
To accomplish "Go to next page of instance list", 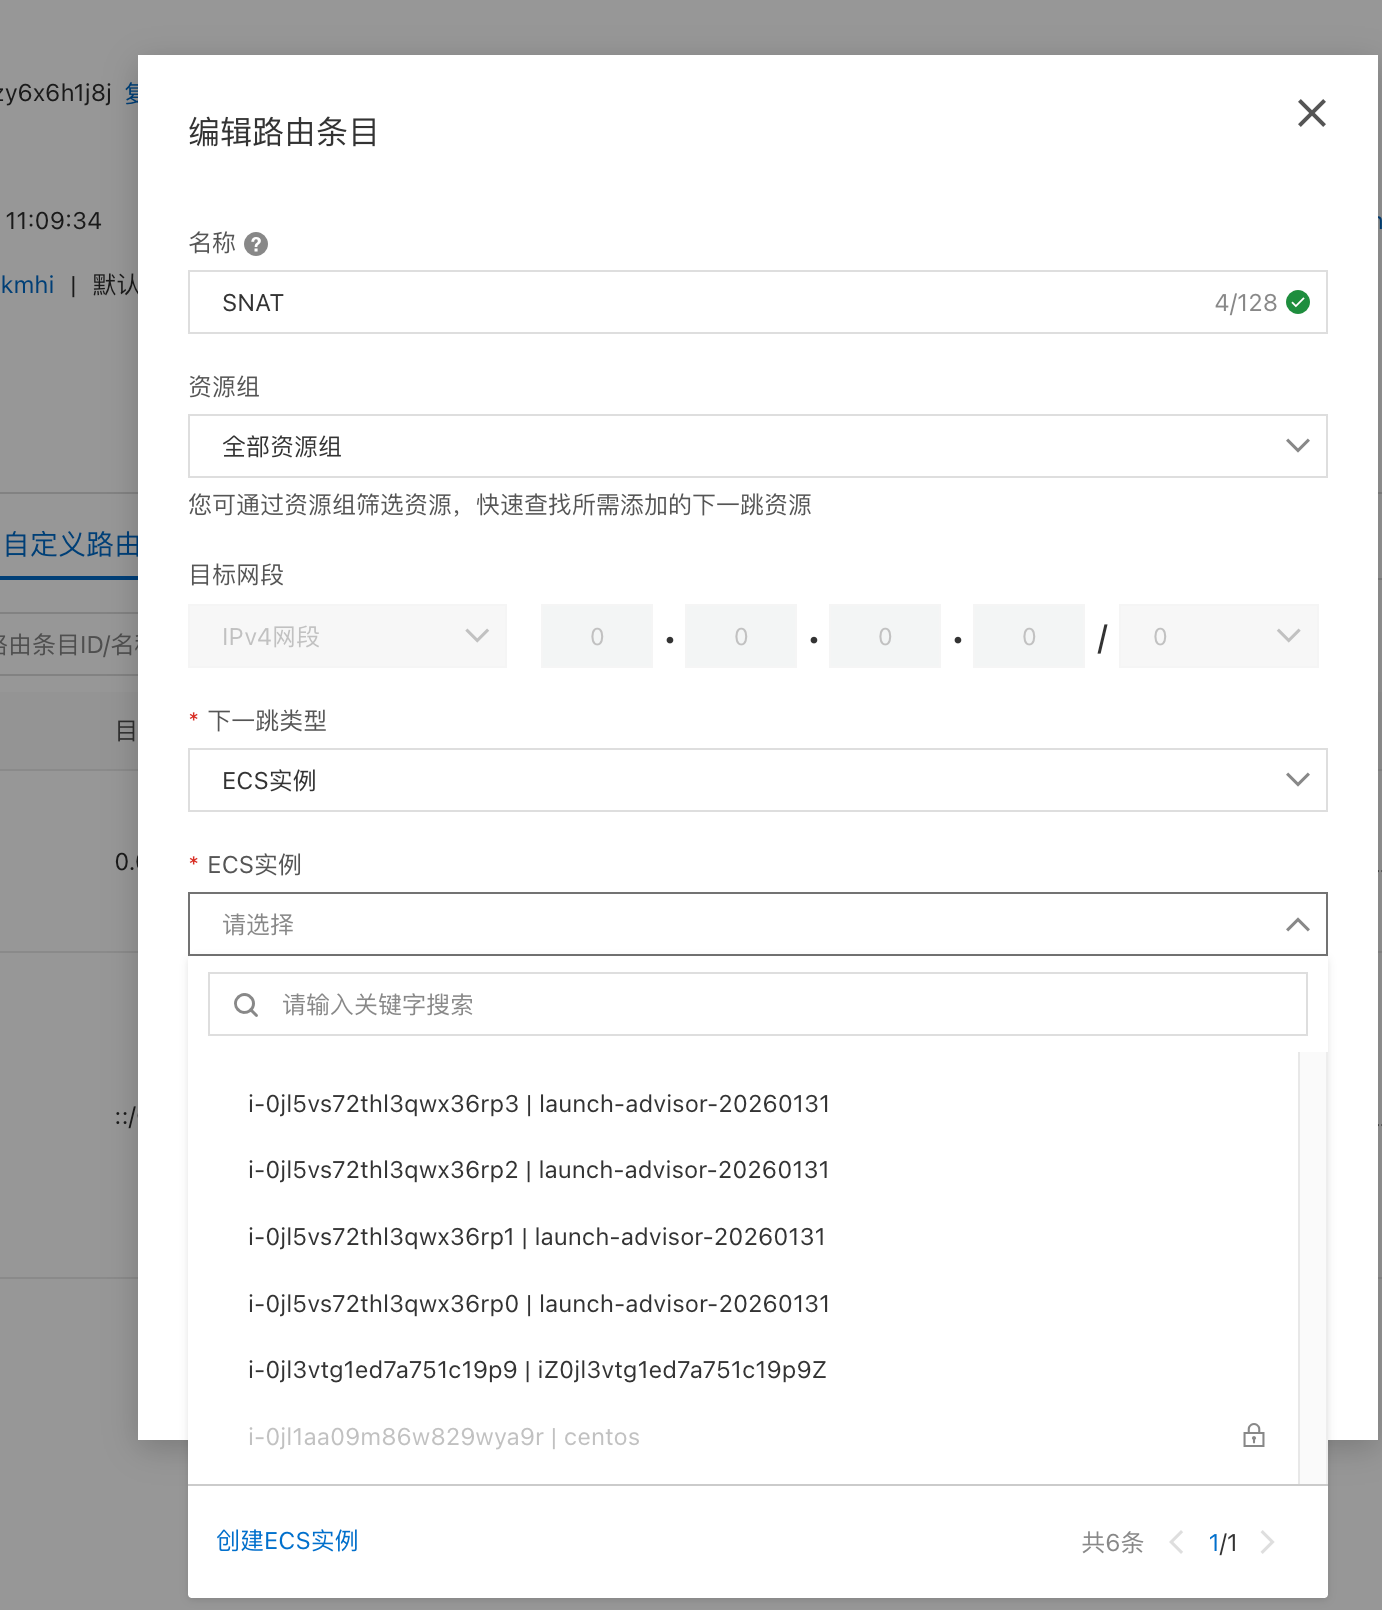I will pyautogui.click(x=1267, y=1542).
